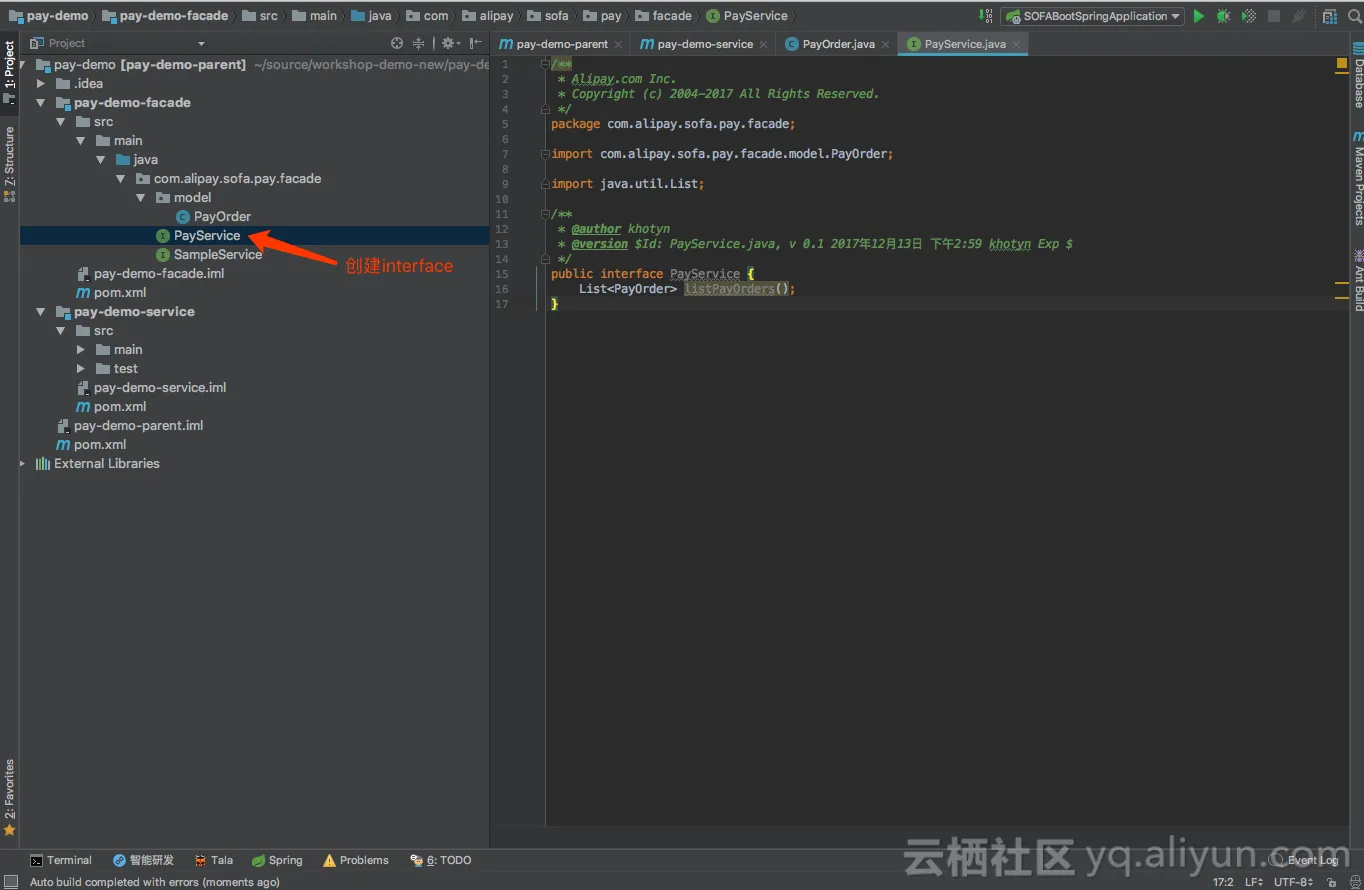Close the PayOrder.java tab
This screenshot has width=1364, height=890.
coord(885,44)
